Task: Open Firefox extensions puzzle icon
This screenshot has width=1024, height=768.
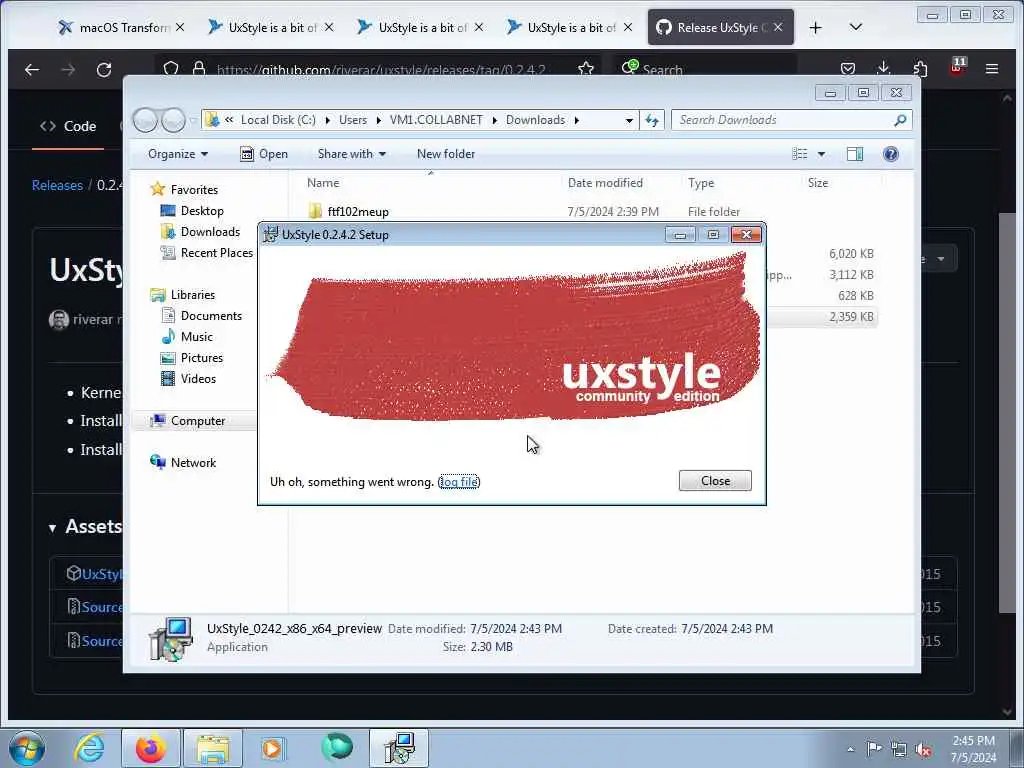Action: point(920,69)
